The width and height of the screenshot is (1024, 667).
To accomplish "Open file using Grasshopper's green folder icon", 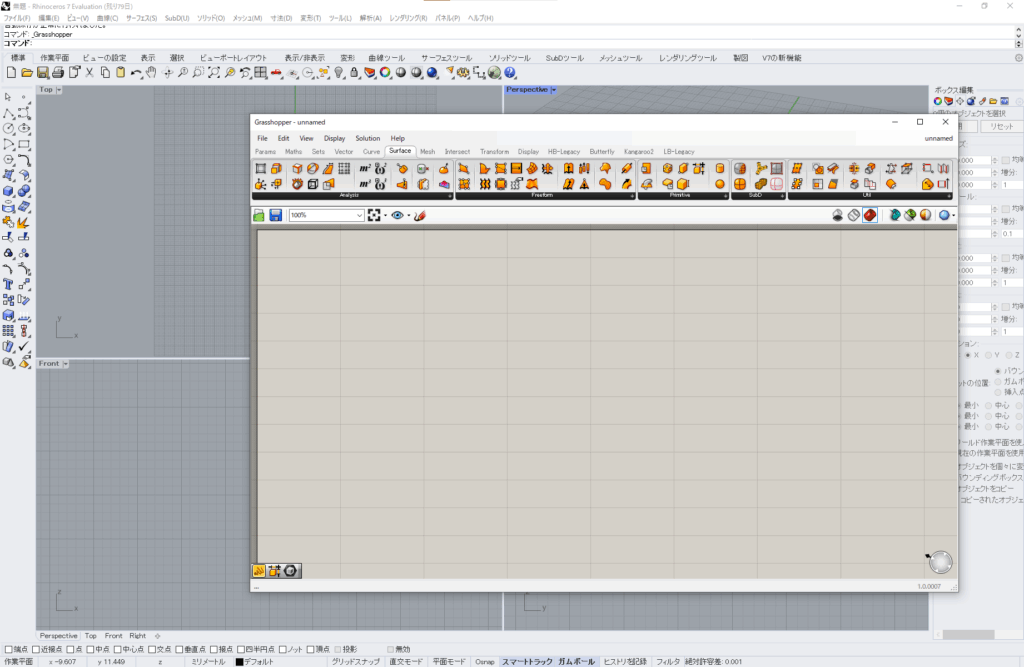I will pos(259,215).
